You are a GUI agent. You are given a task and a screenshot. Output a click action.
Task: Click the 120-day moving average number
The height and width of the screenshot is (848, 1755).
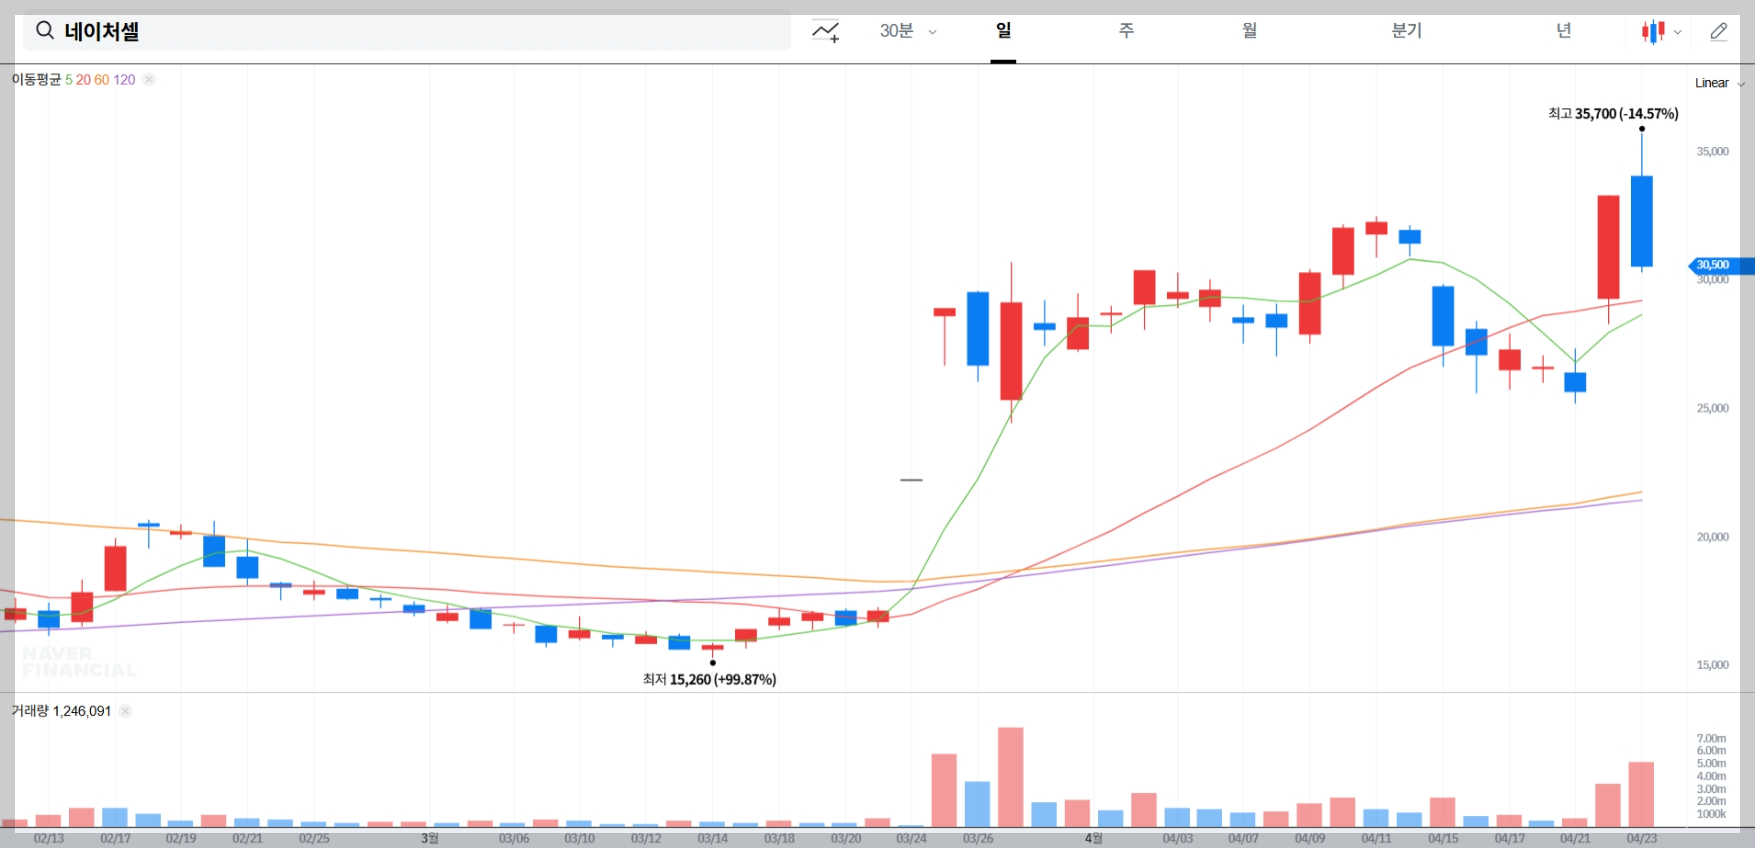pyautogui.click(x=124, y=80)
